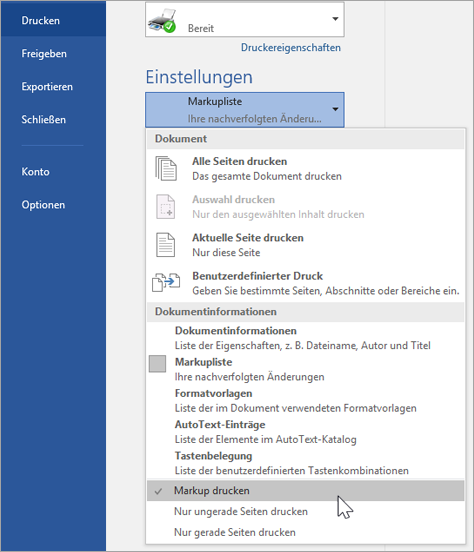The height and width of the screenshot is (552, 474).
Task: Choose Aktuelle Seite drucken option
Action: tap(305, 245)
